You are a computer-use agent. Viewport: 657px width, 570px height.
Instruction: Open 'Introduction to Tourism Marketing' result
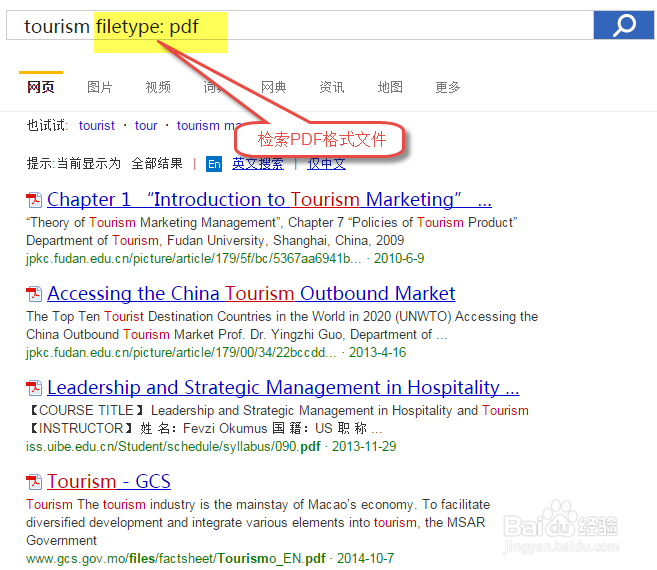pos(269,200)
